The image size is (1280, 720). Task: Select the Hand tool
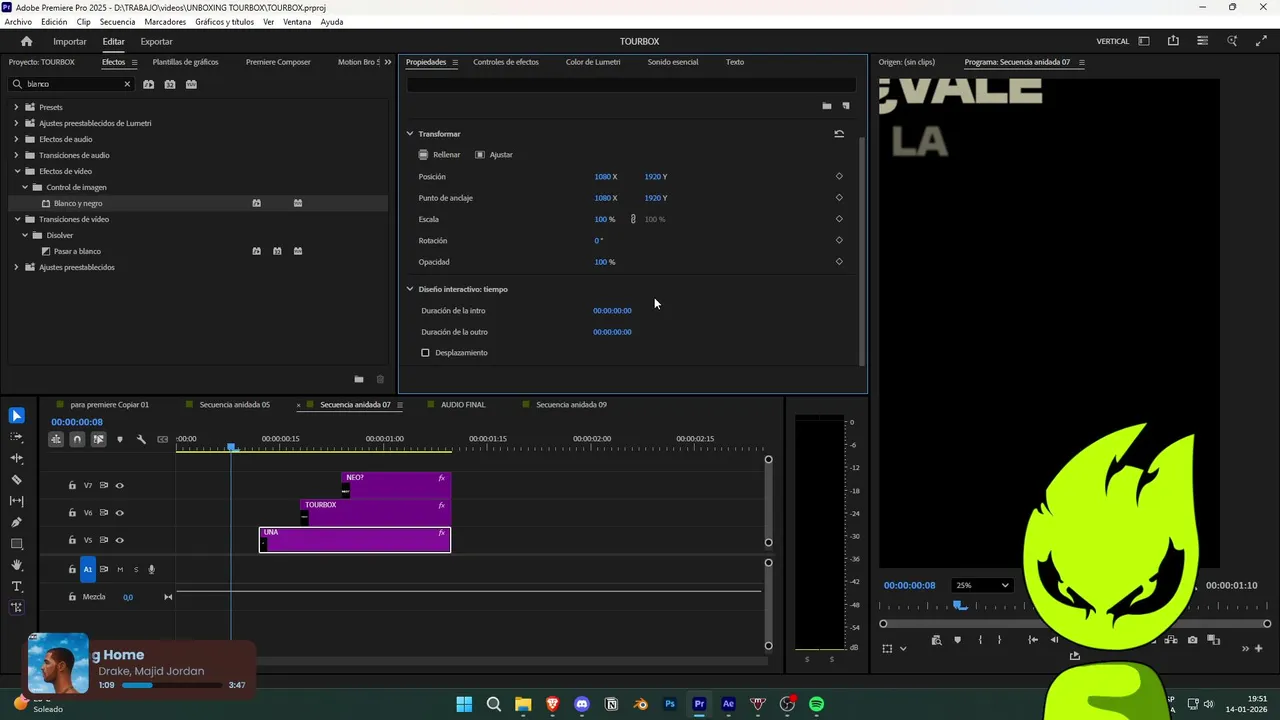(16, 565)
